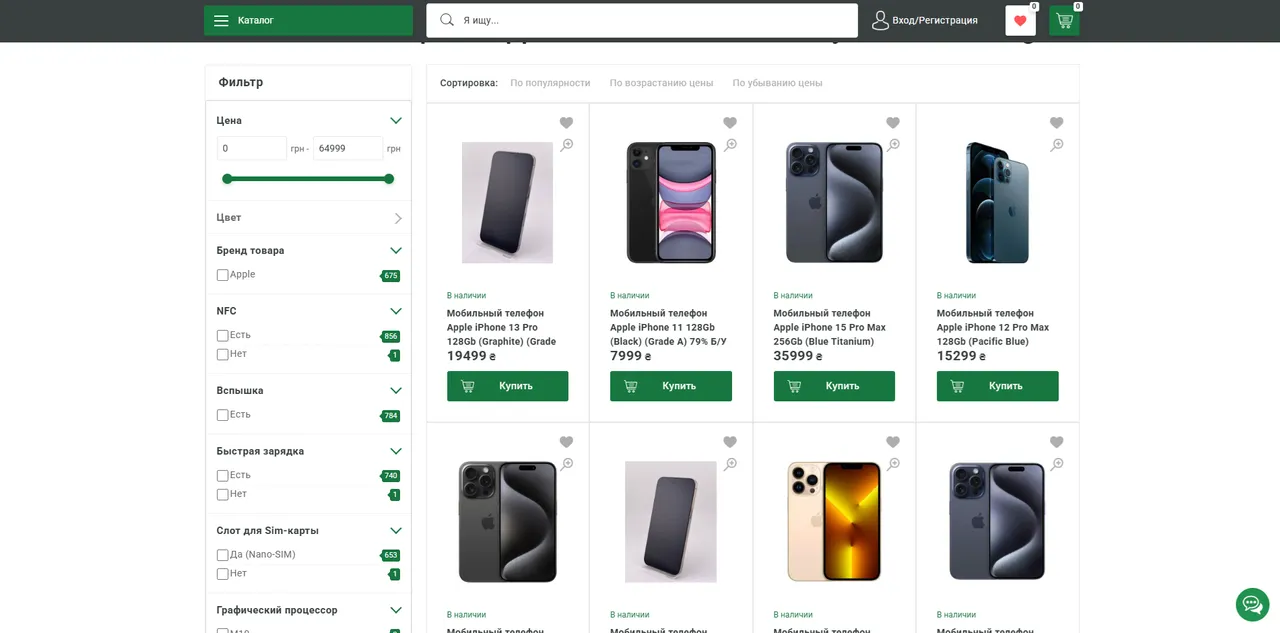Screen dimensions: 1280x633
Task: Open the 'Каталог' menu
Action: point(308,20)
